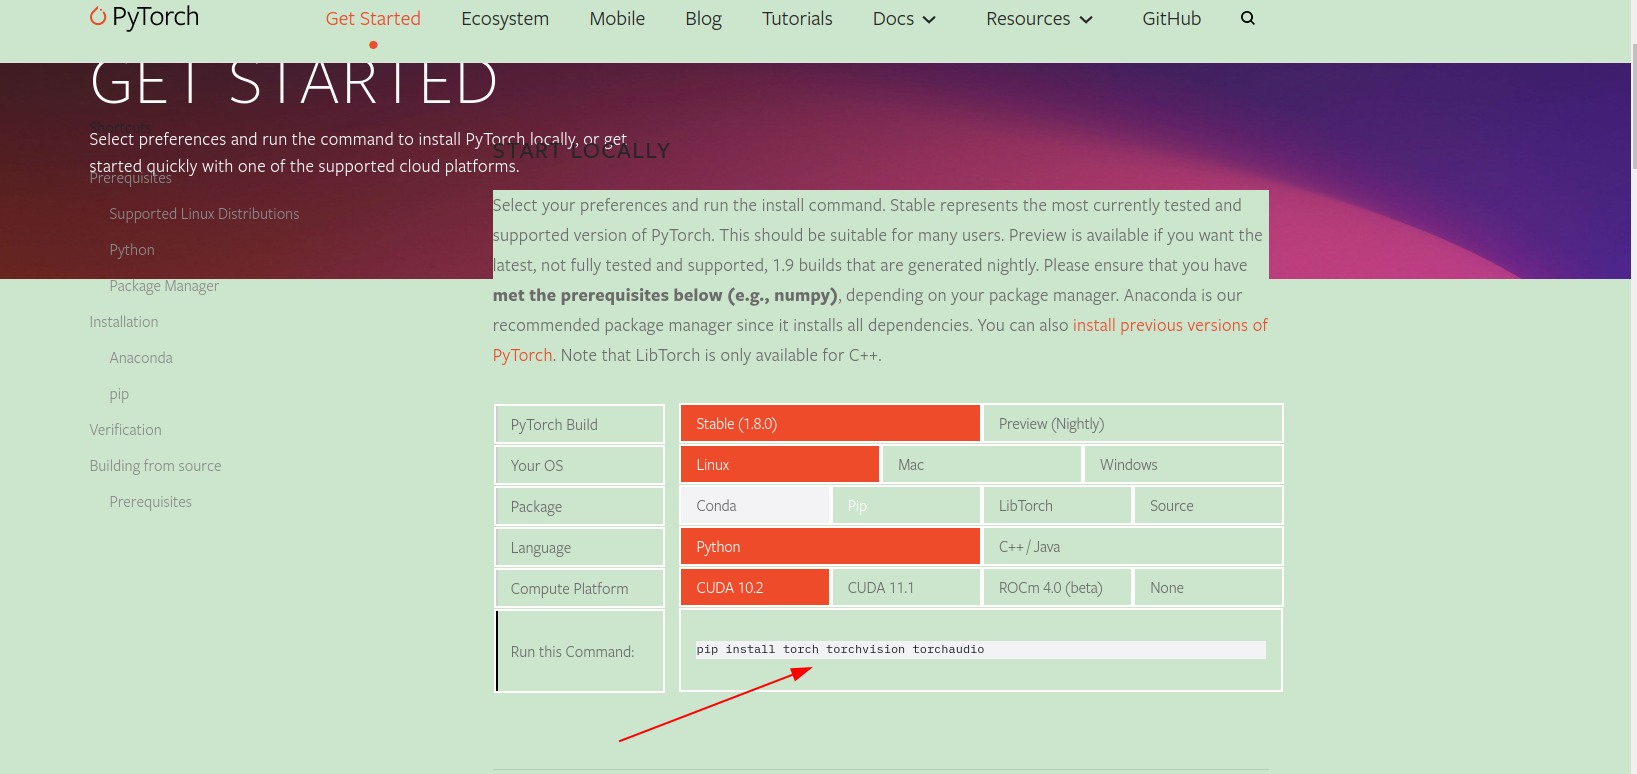This screenshot has height=774, width=1637.
Task: Open the Blog page
Action: tap(703, 18)
